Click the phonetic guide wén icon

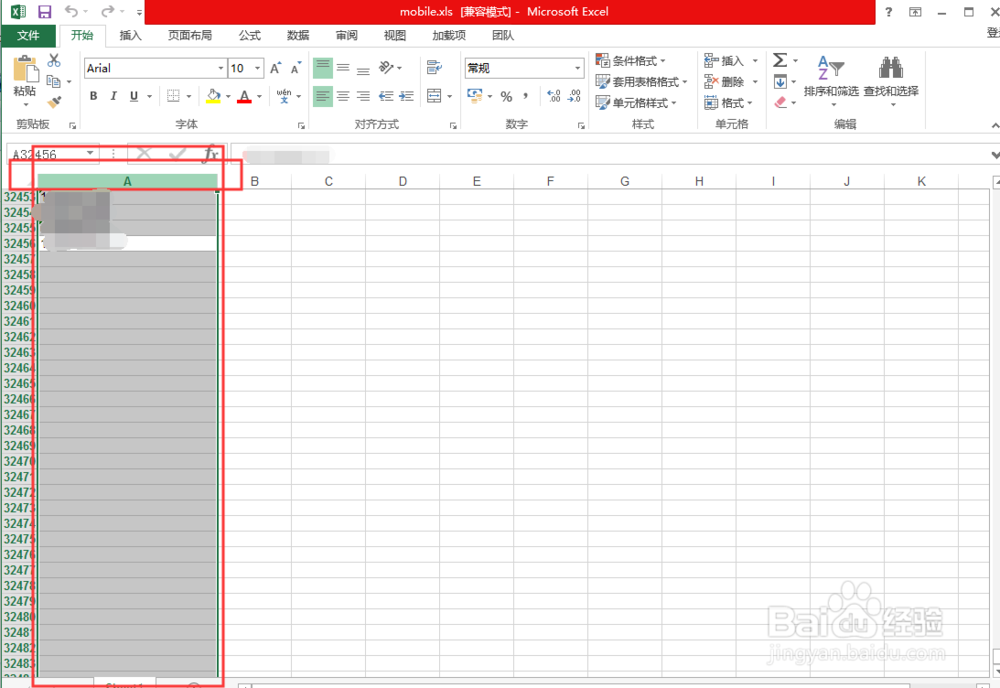point(284,96)
